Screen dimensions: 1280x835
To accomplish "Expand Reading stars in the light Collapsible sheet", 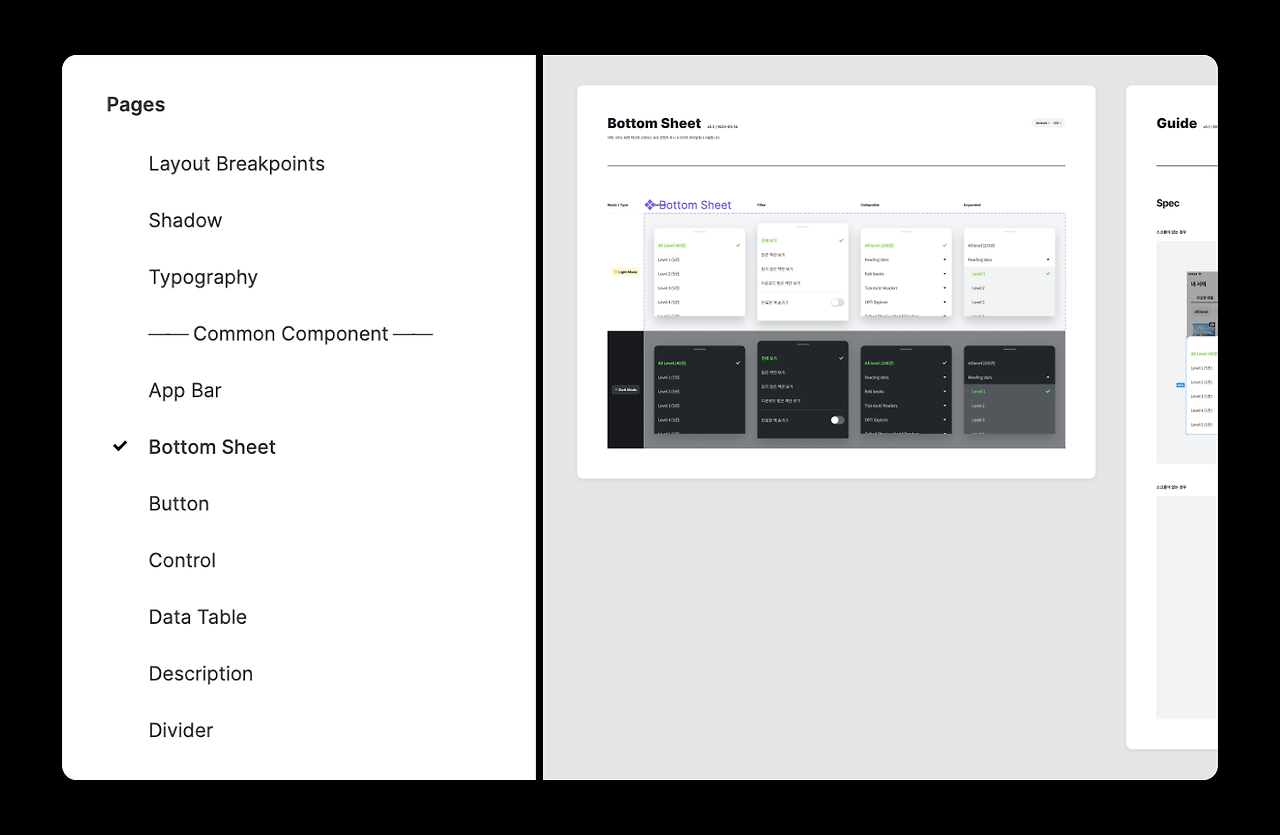I will [x=944, y=260].
